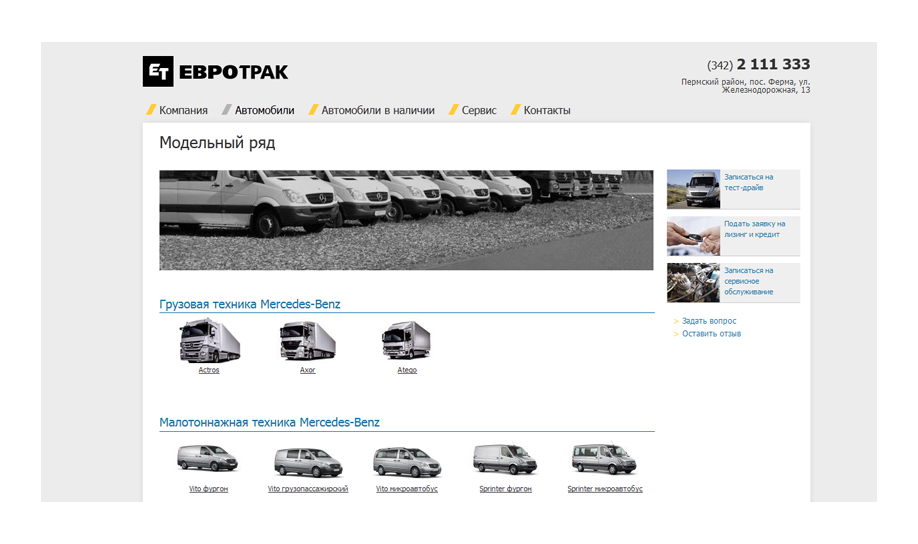918x544 pixels.
Task: Open Записаться на сервисное обслуживание link
Action: coord(748,281)
